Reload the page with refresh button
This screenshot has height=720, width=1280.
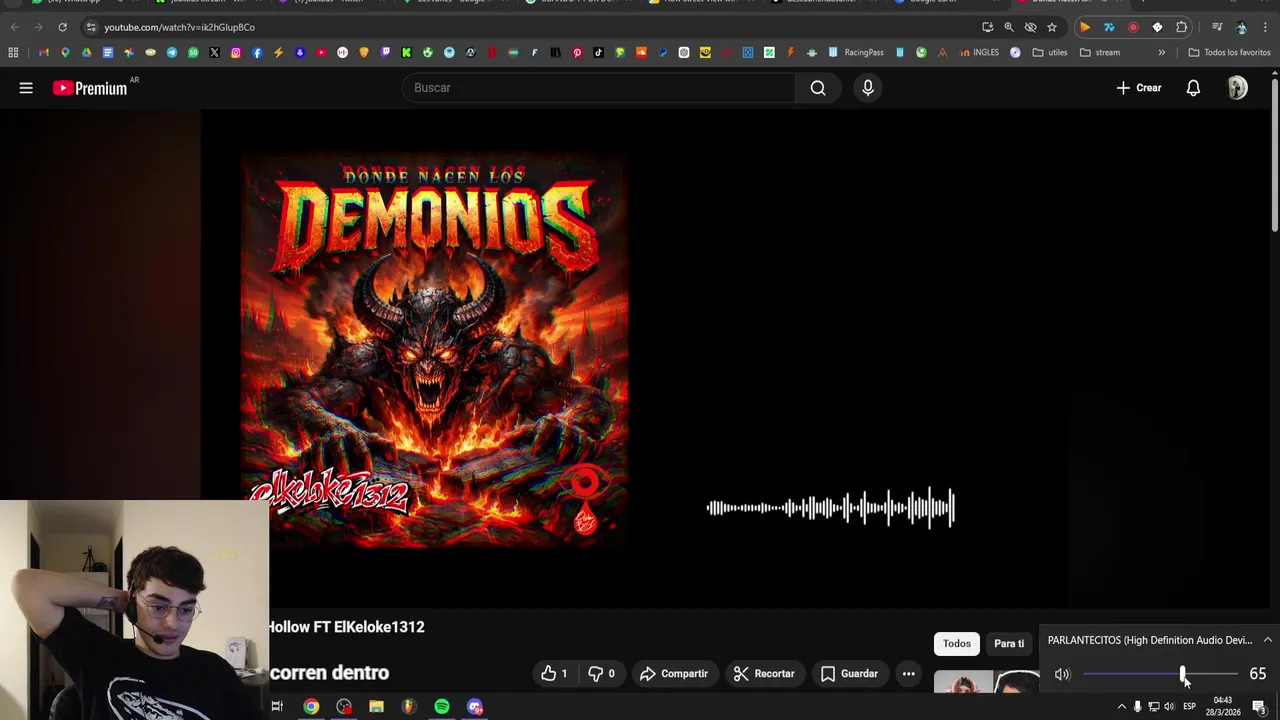click(62, 27)
